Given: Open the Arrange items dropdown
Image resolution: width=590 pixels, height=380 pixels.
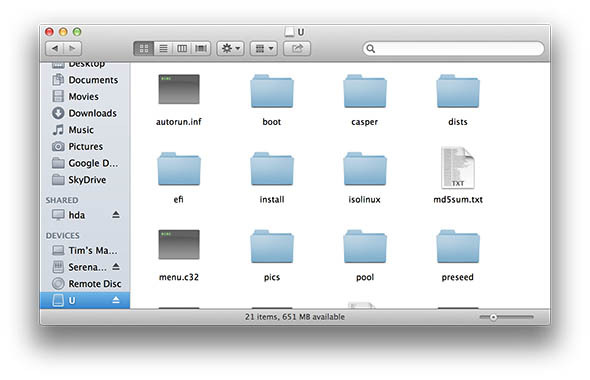Looking at the screenshot, I should (x=264, y=49).
